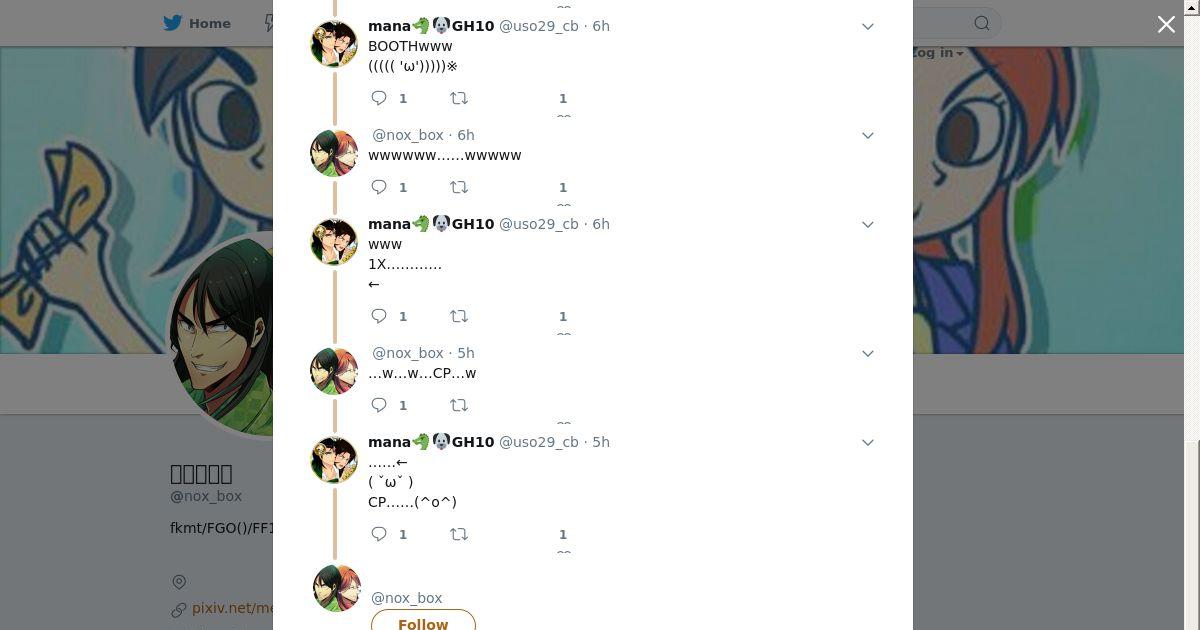The width and height of the screenshot is (1200, 630).
Task: Reply to the "1X............" tweet
Action: [x=379, y=316]
